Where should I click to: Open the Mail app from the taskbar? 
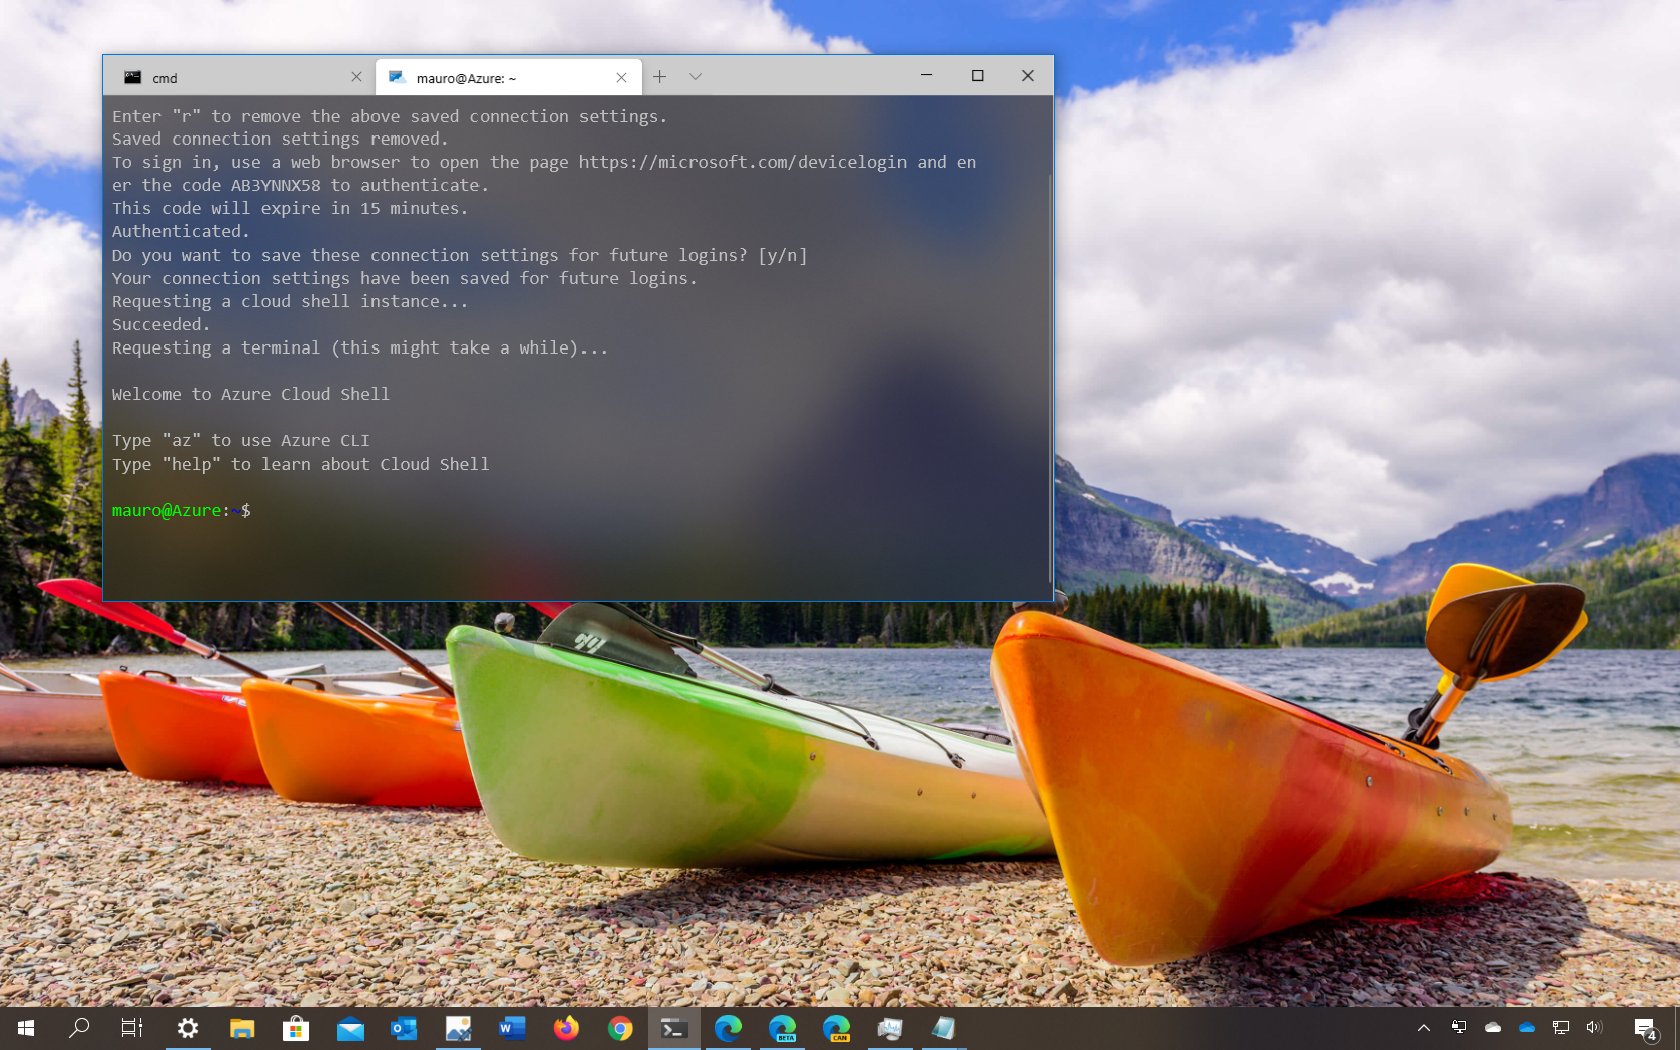pos(350,1028)
